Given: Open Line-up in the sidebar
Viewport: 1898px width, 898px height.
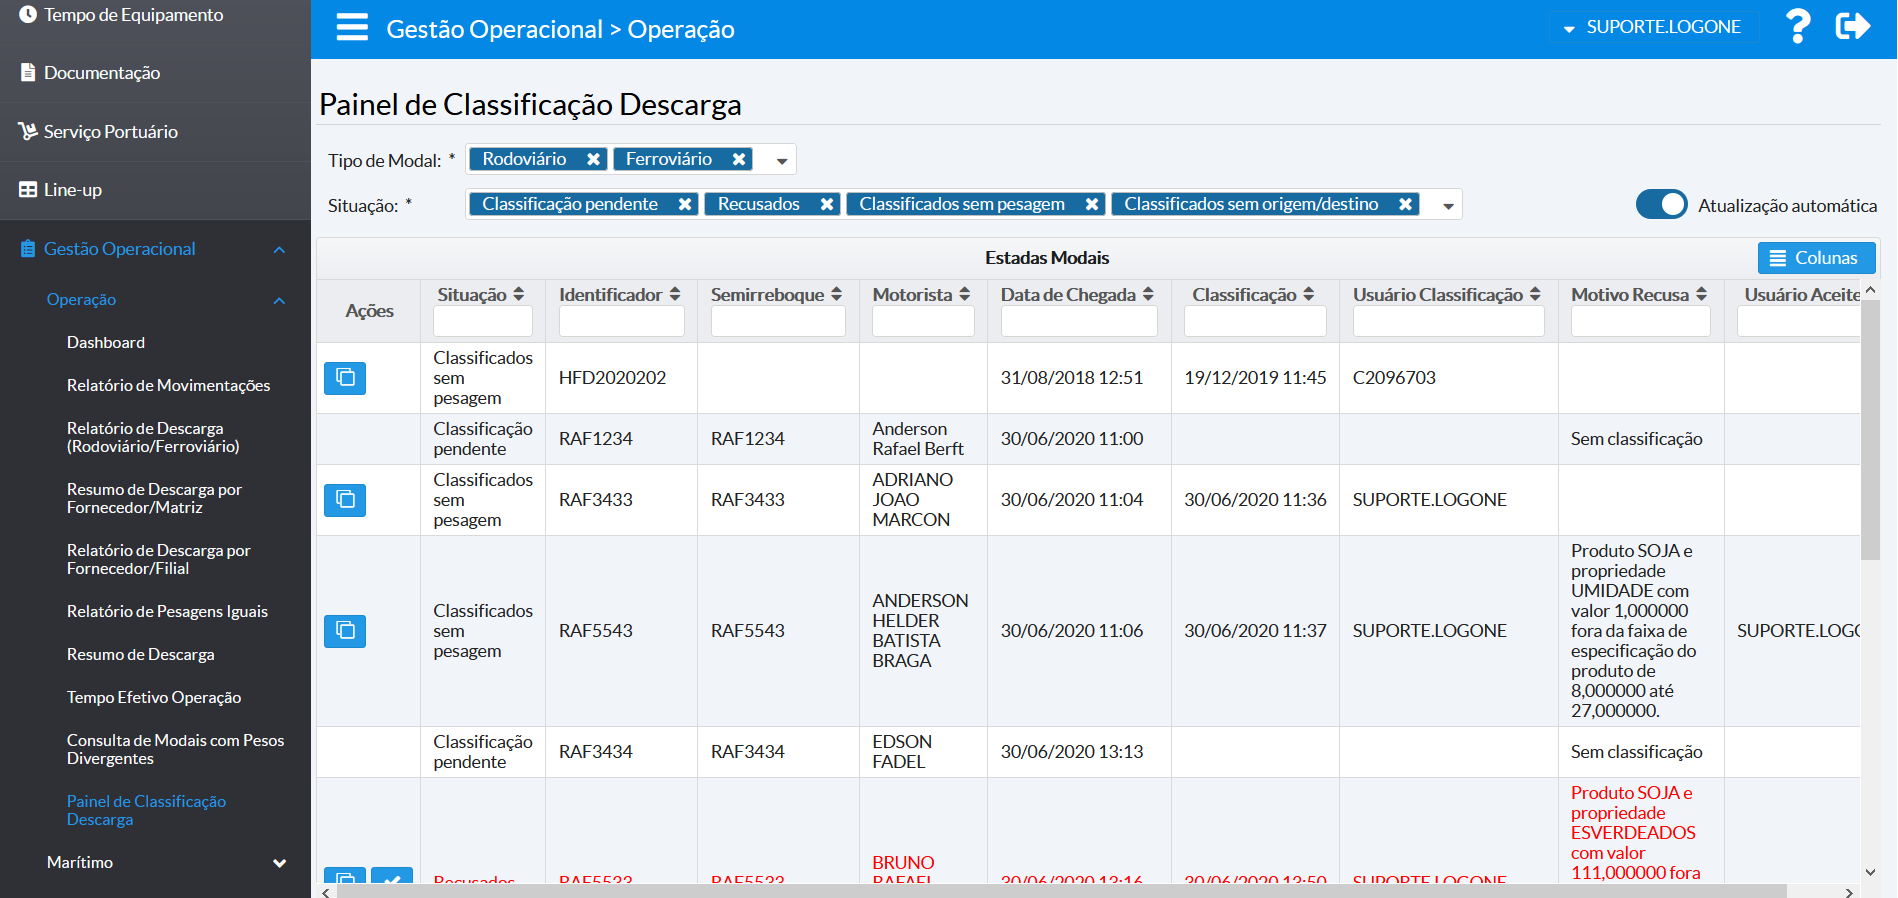Looking at the screenshot, I should 73,190.
